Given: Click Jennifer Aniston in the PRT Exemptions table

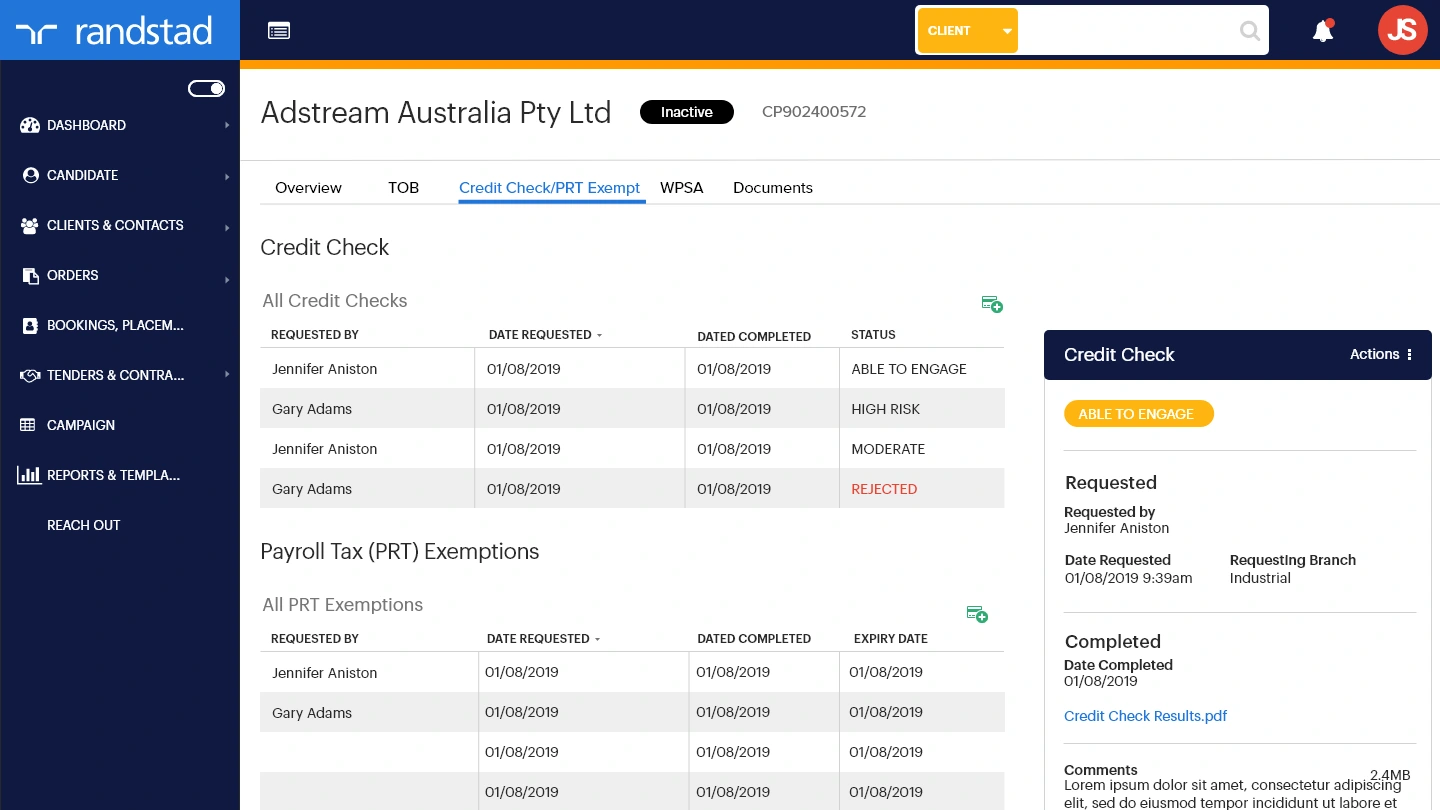Looking at the screenshot, I should click(325, 673).
